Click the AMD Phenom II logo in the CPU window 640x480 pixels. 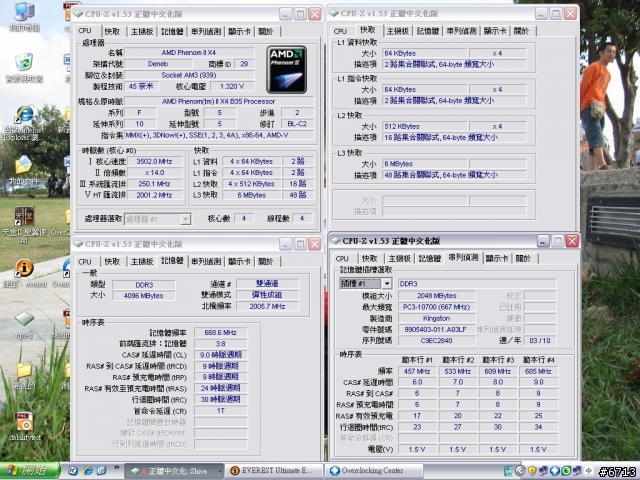(x=287, y=69)
